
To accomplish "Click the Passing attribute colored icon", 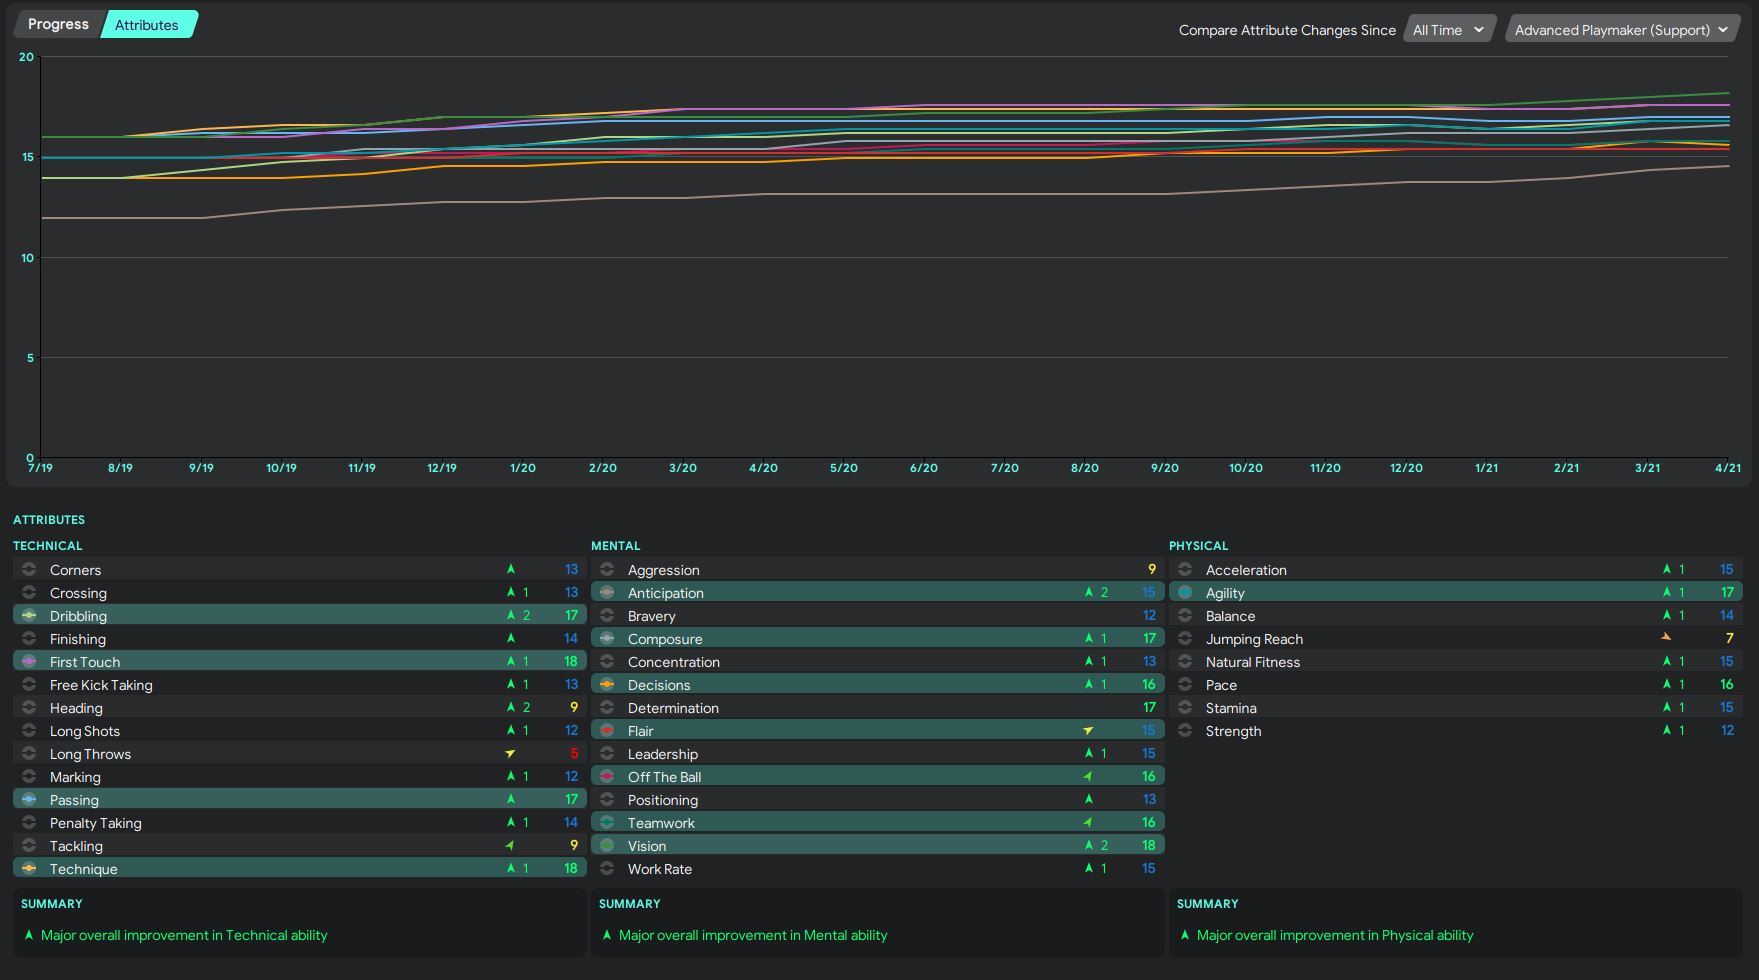I will pyautogui.click(x=29, y=800).
